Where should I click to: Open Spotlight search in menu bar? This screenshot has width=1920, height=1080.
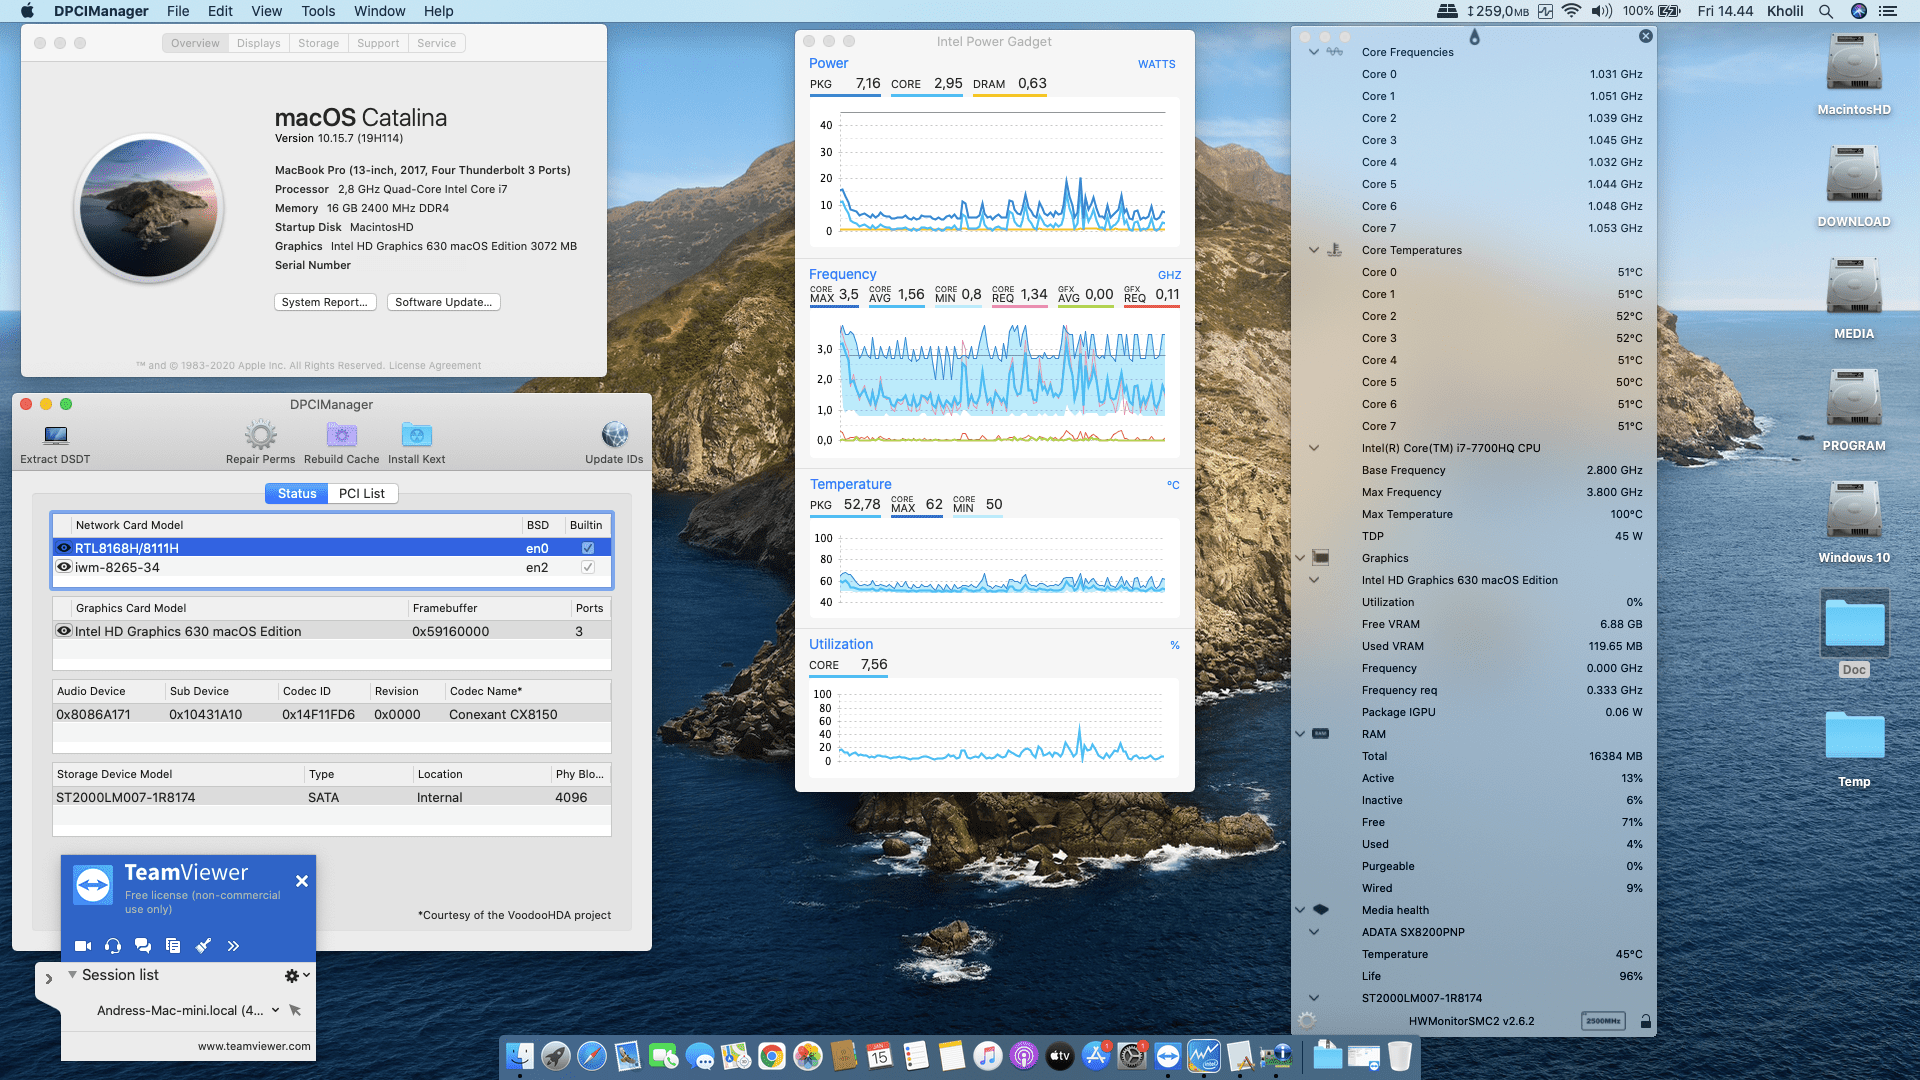(x=1826, y=11)
